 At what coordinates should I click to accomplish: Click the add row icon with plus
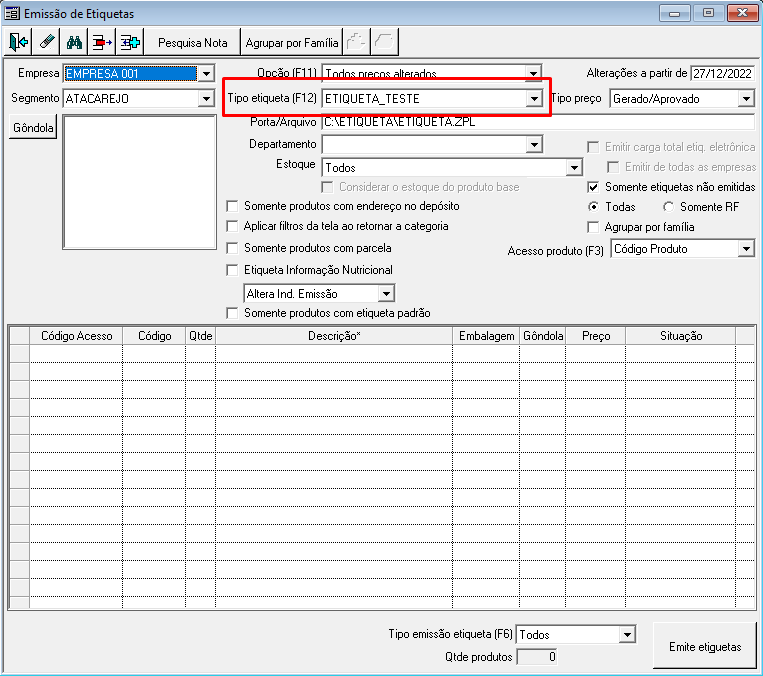[x=130, y=42]
